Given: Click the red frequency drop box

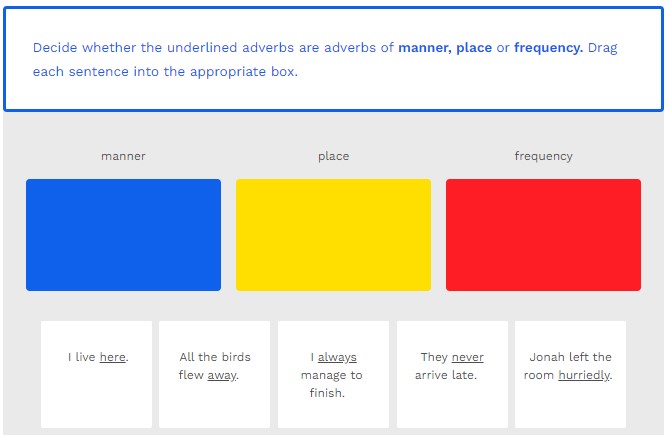Looking at the screenshot, I should (543, 235).
